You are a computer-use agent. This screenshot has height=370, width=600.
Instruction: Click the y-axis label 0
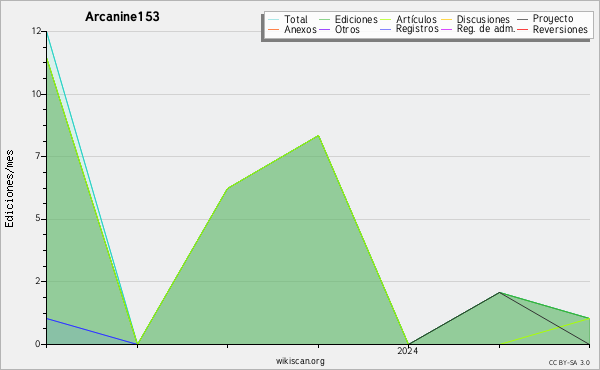(x=38, y=344)
